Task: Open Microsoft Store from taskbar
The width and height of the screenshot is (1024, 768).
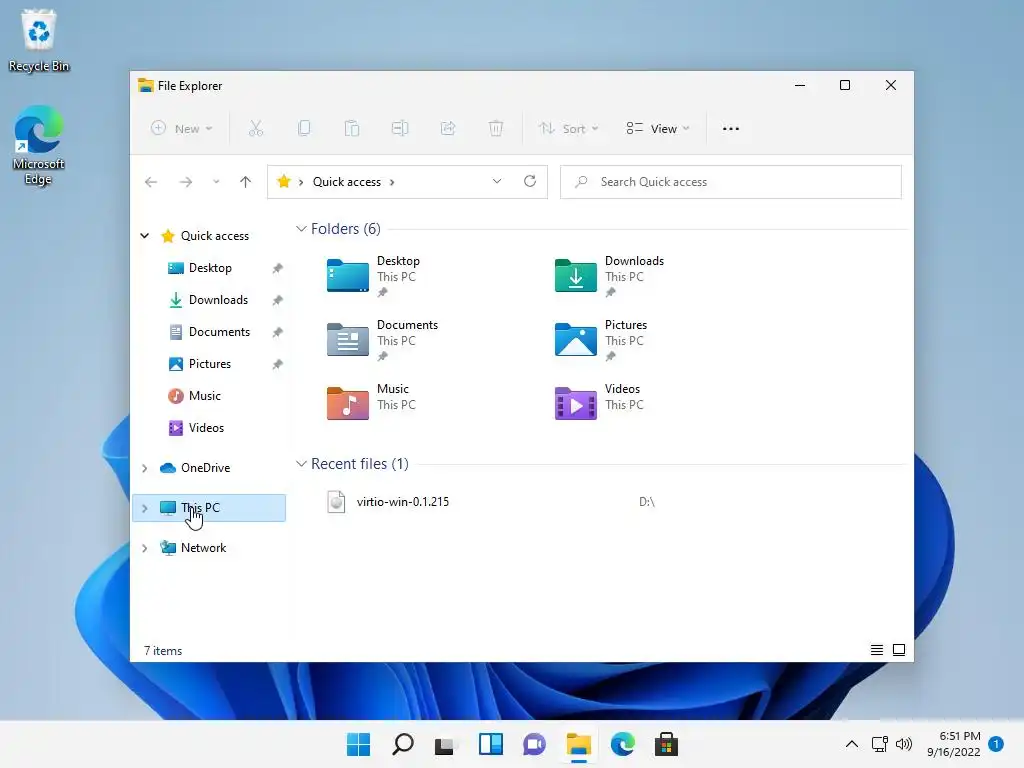Action: [666, 744]
